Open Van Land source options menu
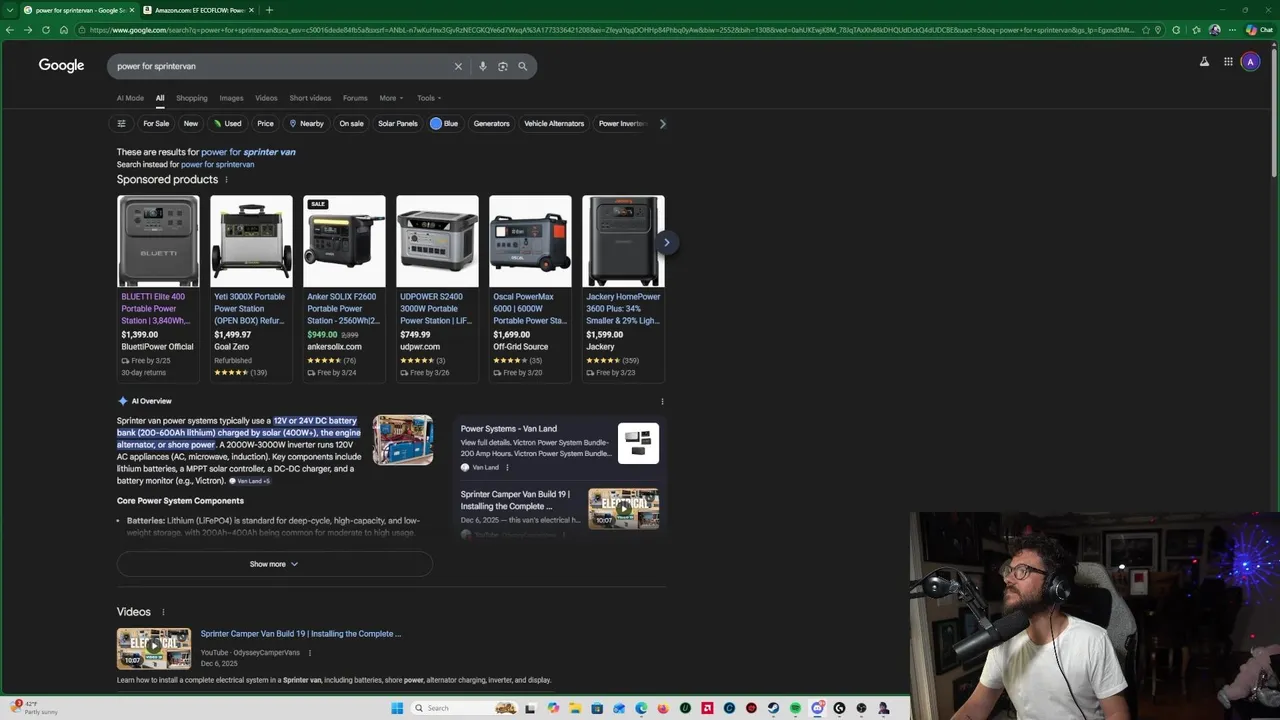Viewport: 1280px width, 720px height. pyautogui.click(x=507, y=467)
